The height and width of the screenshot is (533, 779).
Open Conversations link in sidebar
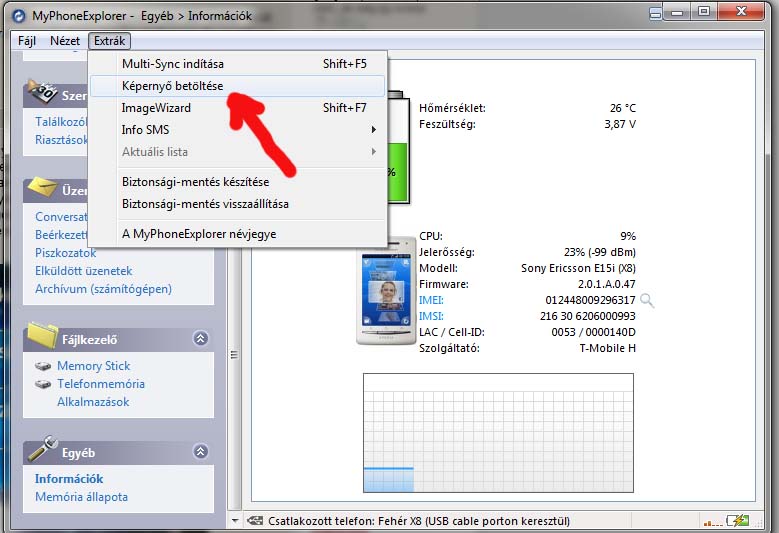tap(61, 217)
